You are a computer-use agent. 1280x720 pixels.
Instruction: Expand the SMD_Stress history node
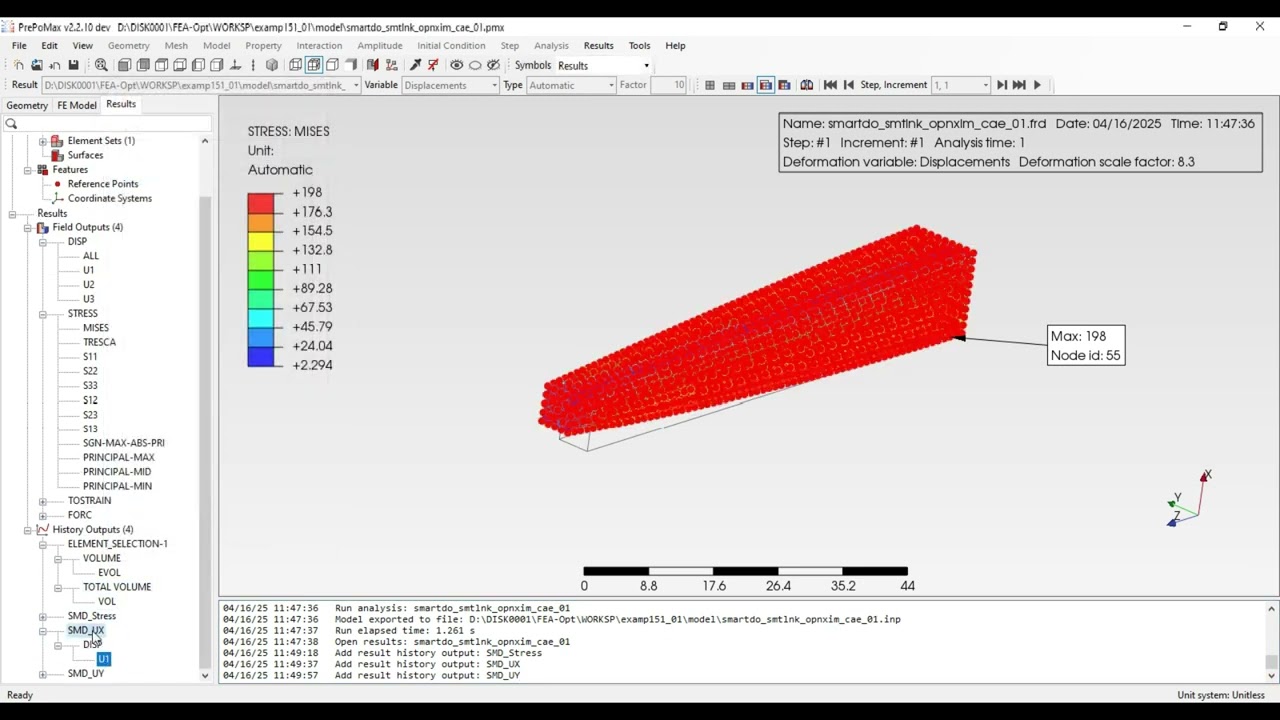[x=43, y=616]
